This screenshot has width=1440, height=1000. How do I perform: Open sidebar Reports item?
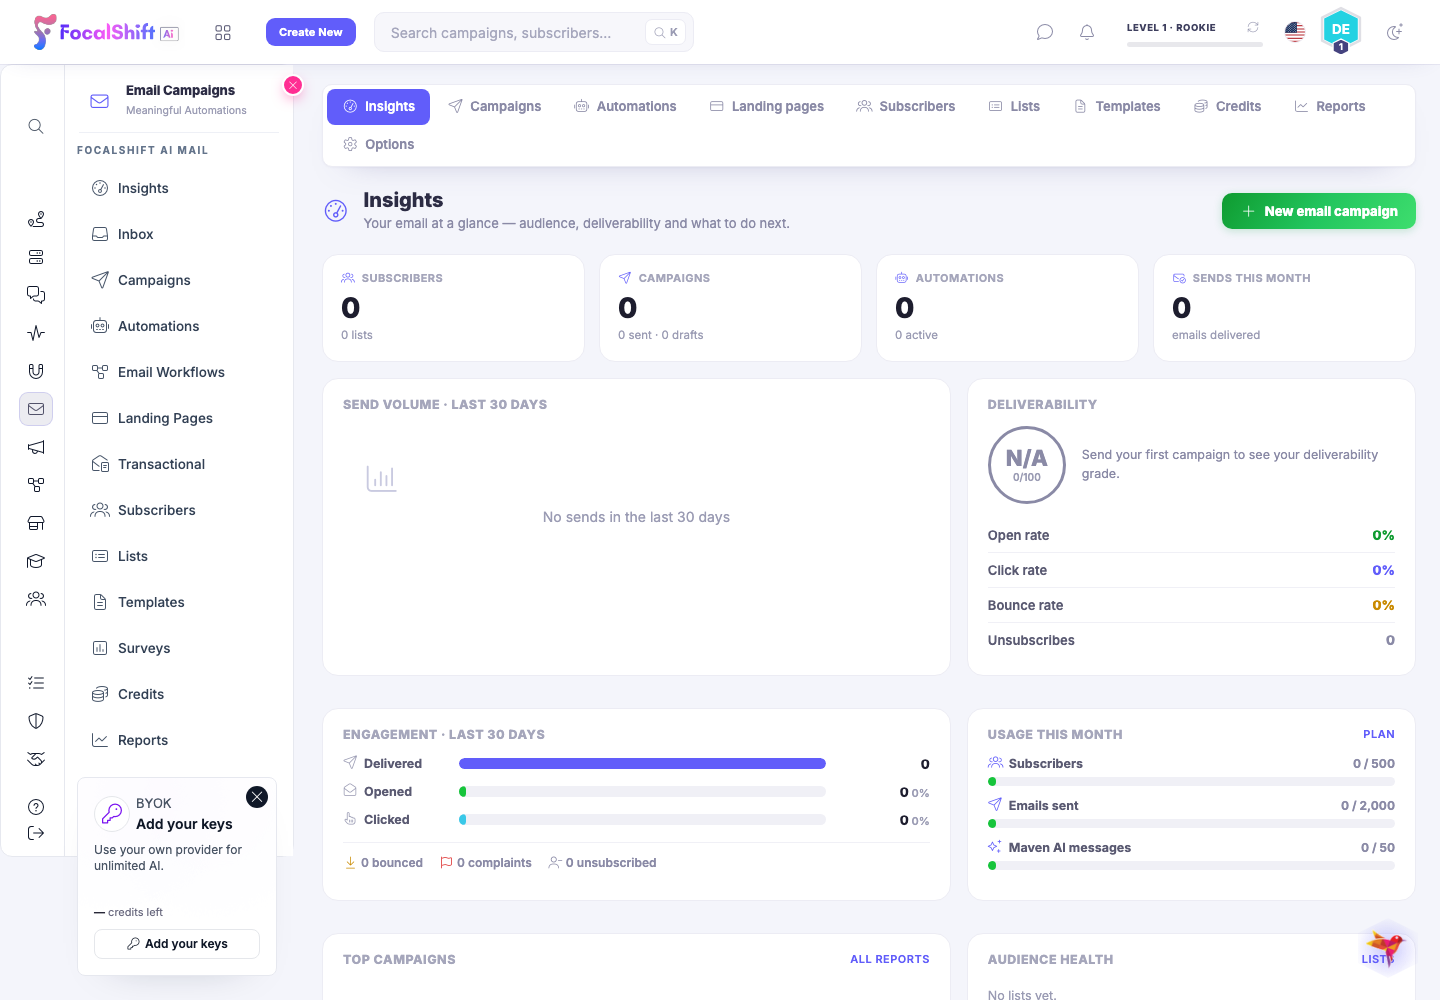[179, 740]
